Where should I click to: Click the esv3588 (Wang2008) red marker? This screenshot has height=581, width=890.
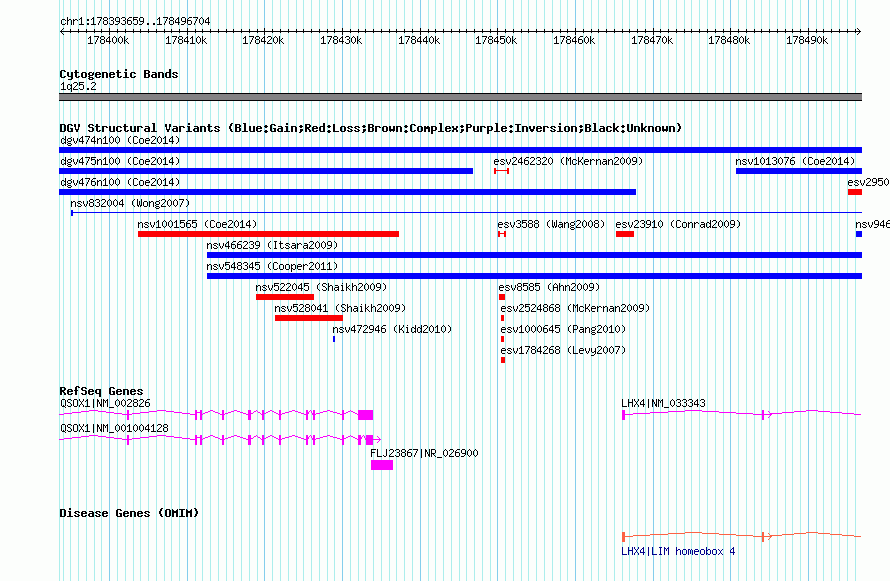pos(502,234)
